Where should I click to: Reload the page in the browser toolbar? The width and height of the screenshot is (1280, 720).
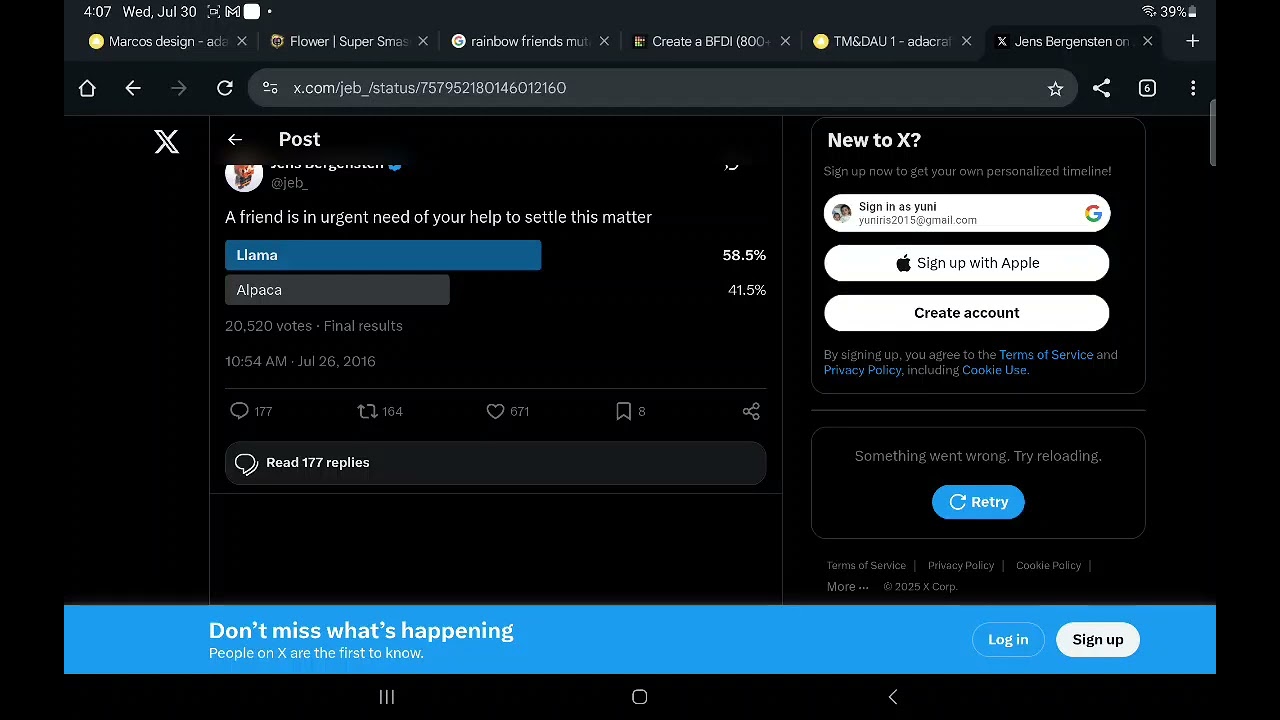225,88
